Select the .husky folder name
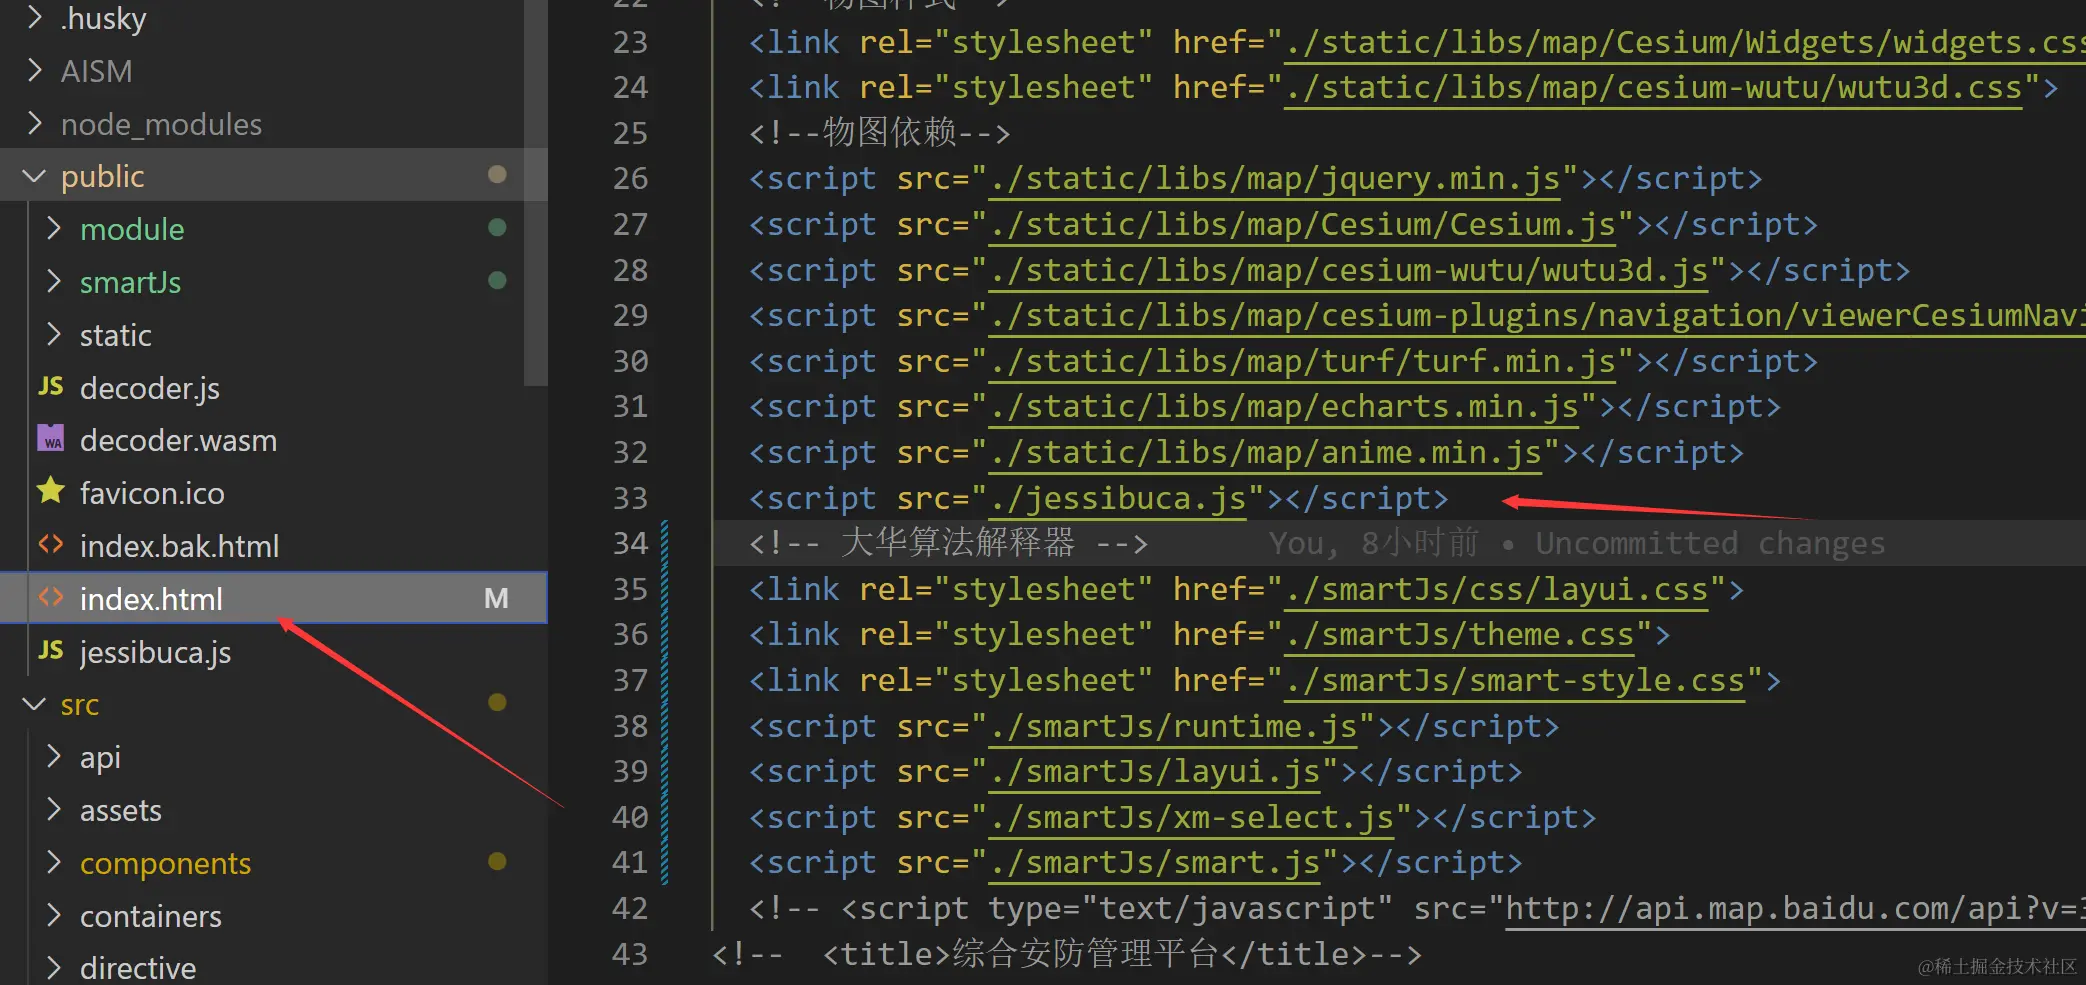 (x=103, y=18)
